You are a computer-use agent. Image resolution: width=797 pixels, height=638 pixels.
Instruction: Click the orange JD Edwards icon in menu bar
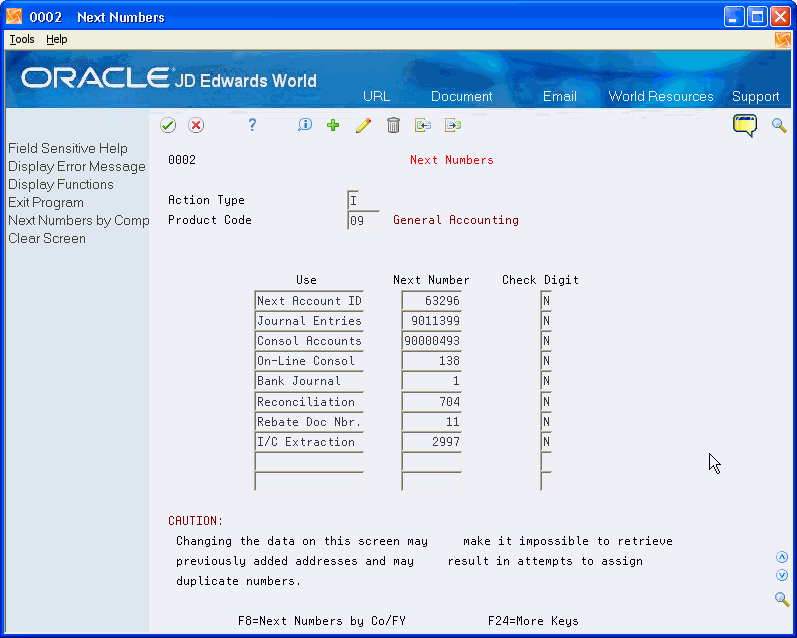click(x=783, y=40)
